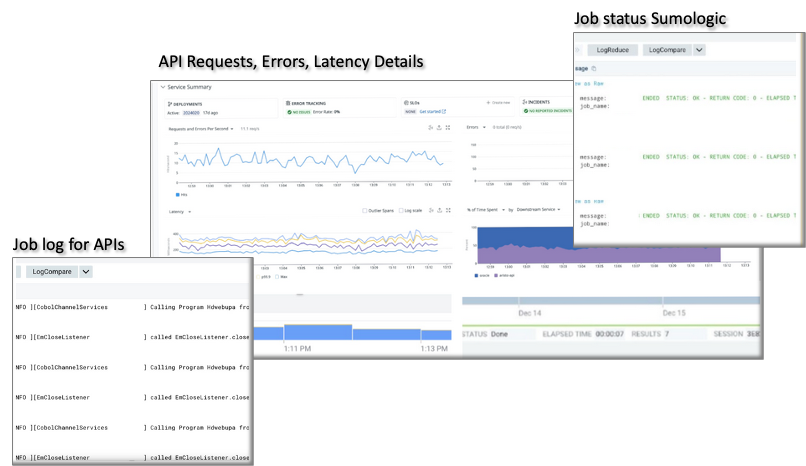
Task: Click the copy icon beside message header
Action: click(594, 68)
